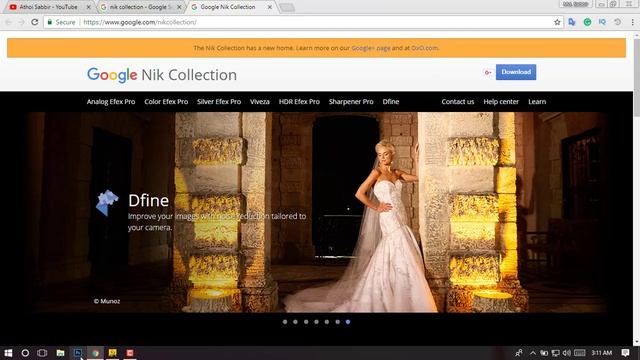The width and height of the screenshot is (640, 360).
Task: Click the battery tray icon
Action: (x=544, y=353)
